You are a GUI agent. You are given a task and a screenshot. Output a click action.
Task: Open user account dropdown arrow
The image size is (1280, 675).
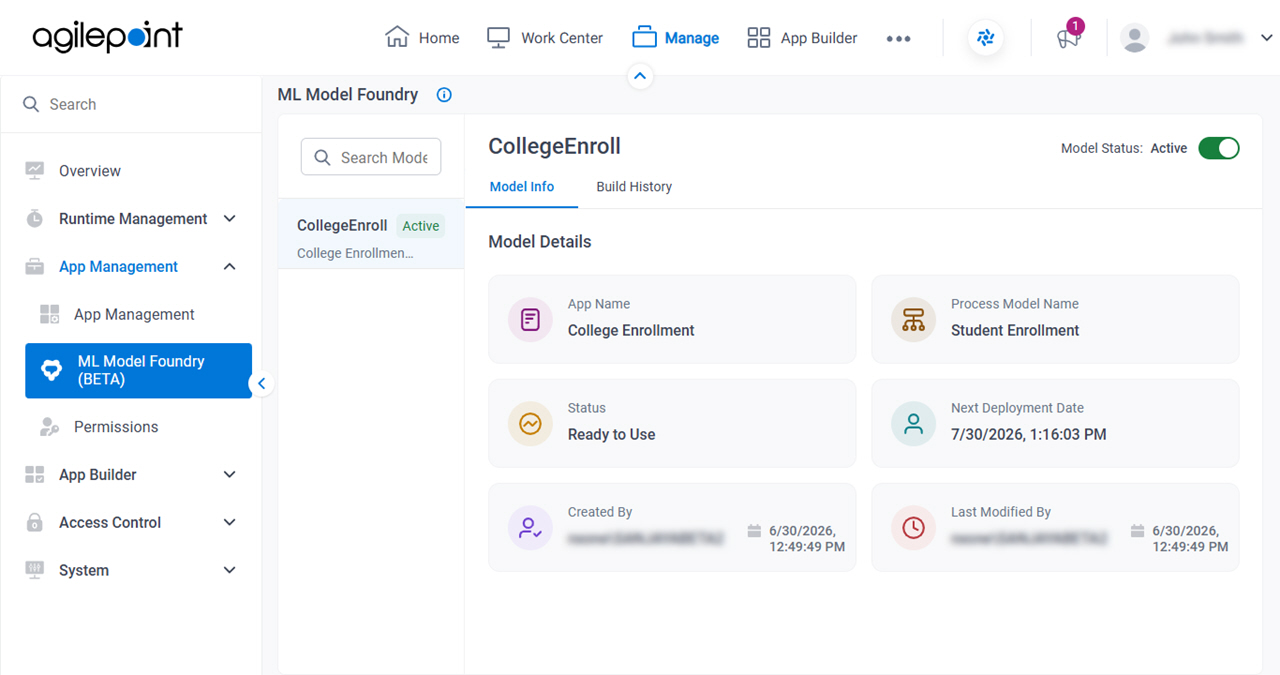pos(1266,38)
